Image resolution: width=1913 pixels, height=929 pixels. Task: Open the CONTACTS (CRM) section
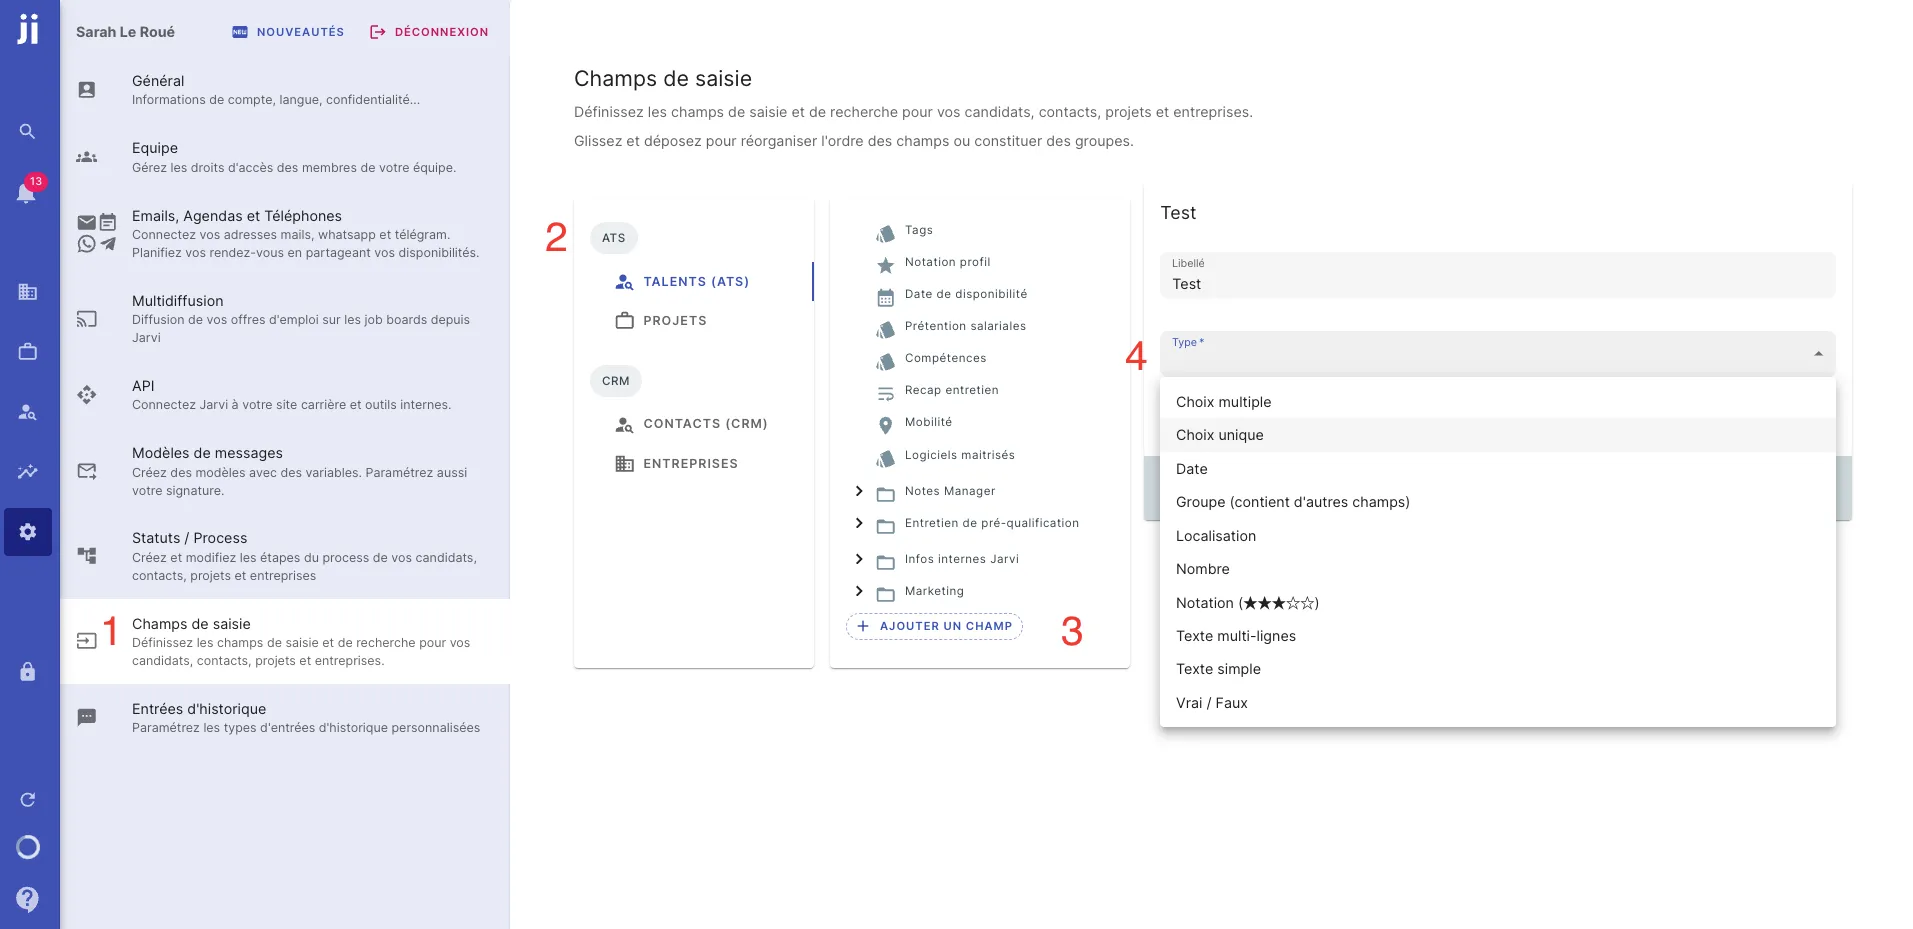pyautogui.click(x=706, y=423)
